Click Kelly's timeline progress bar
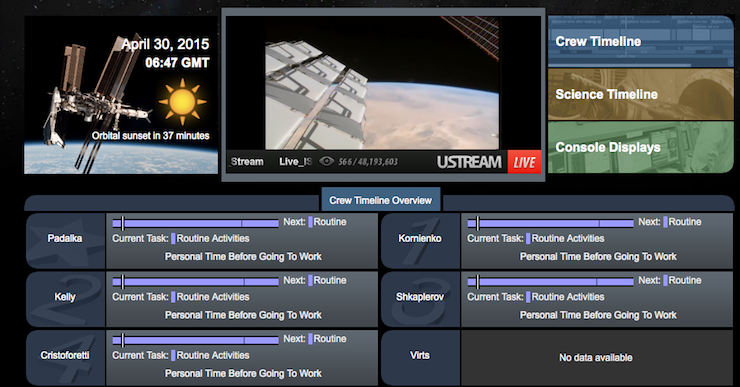This screenshot has height=387, width=740. click(x=195, y=282)
